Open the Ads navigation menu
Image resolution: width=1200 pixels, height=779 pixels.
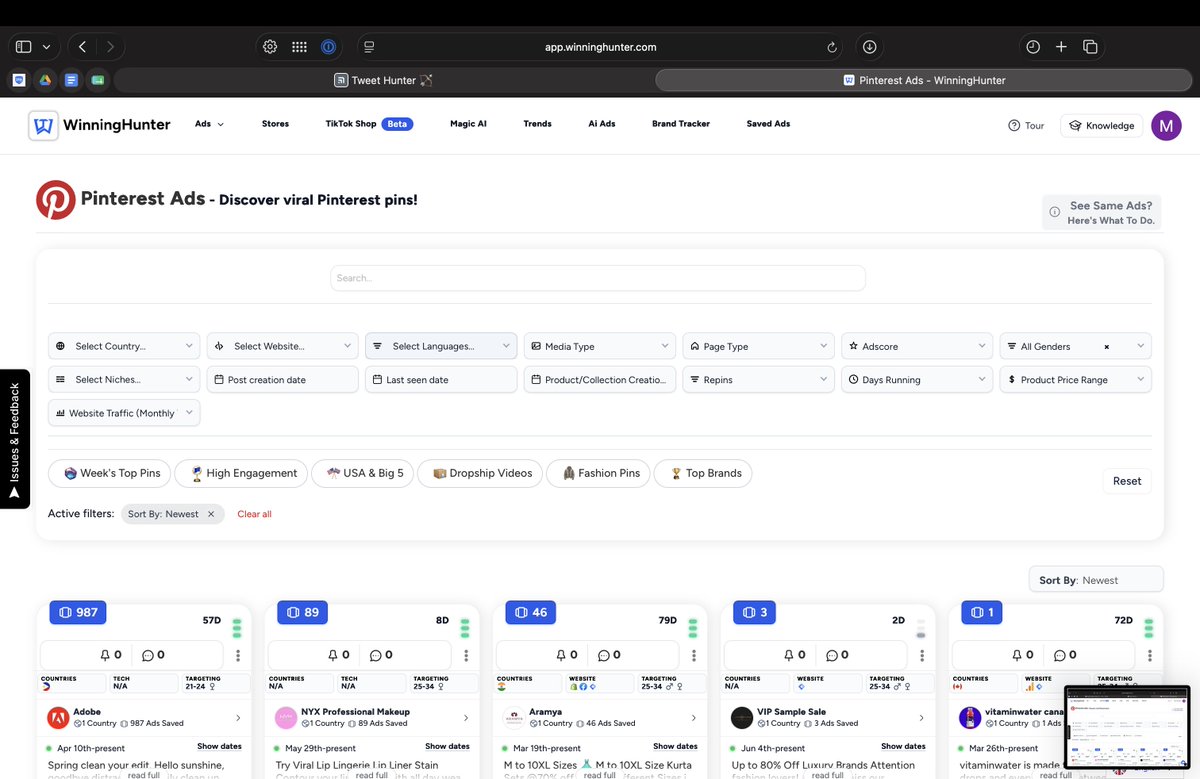pos(209,124)
